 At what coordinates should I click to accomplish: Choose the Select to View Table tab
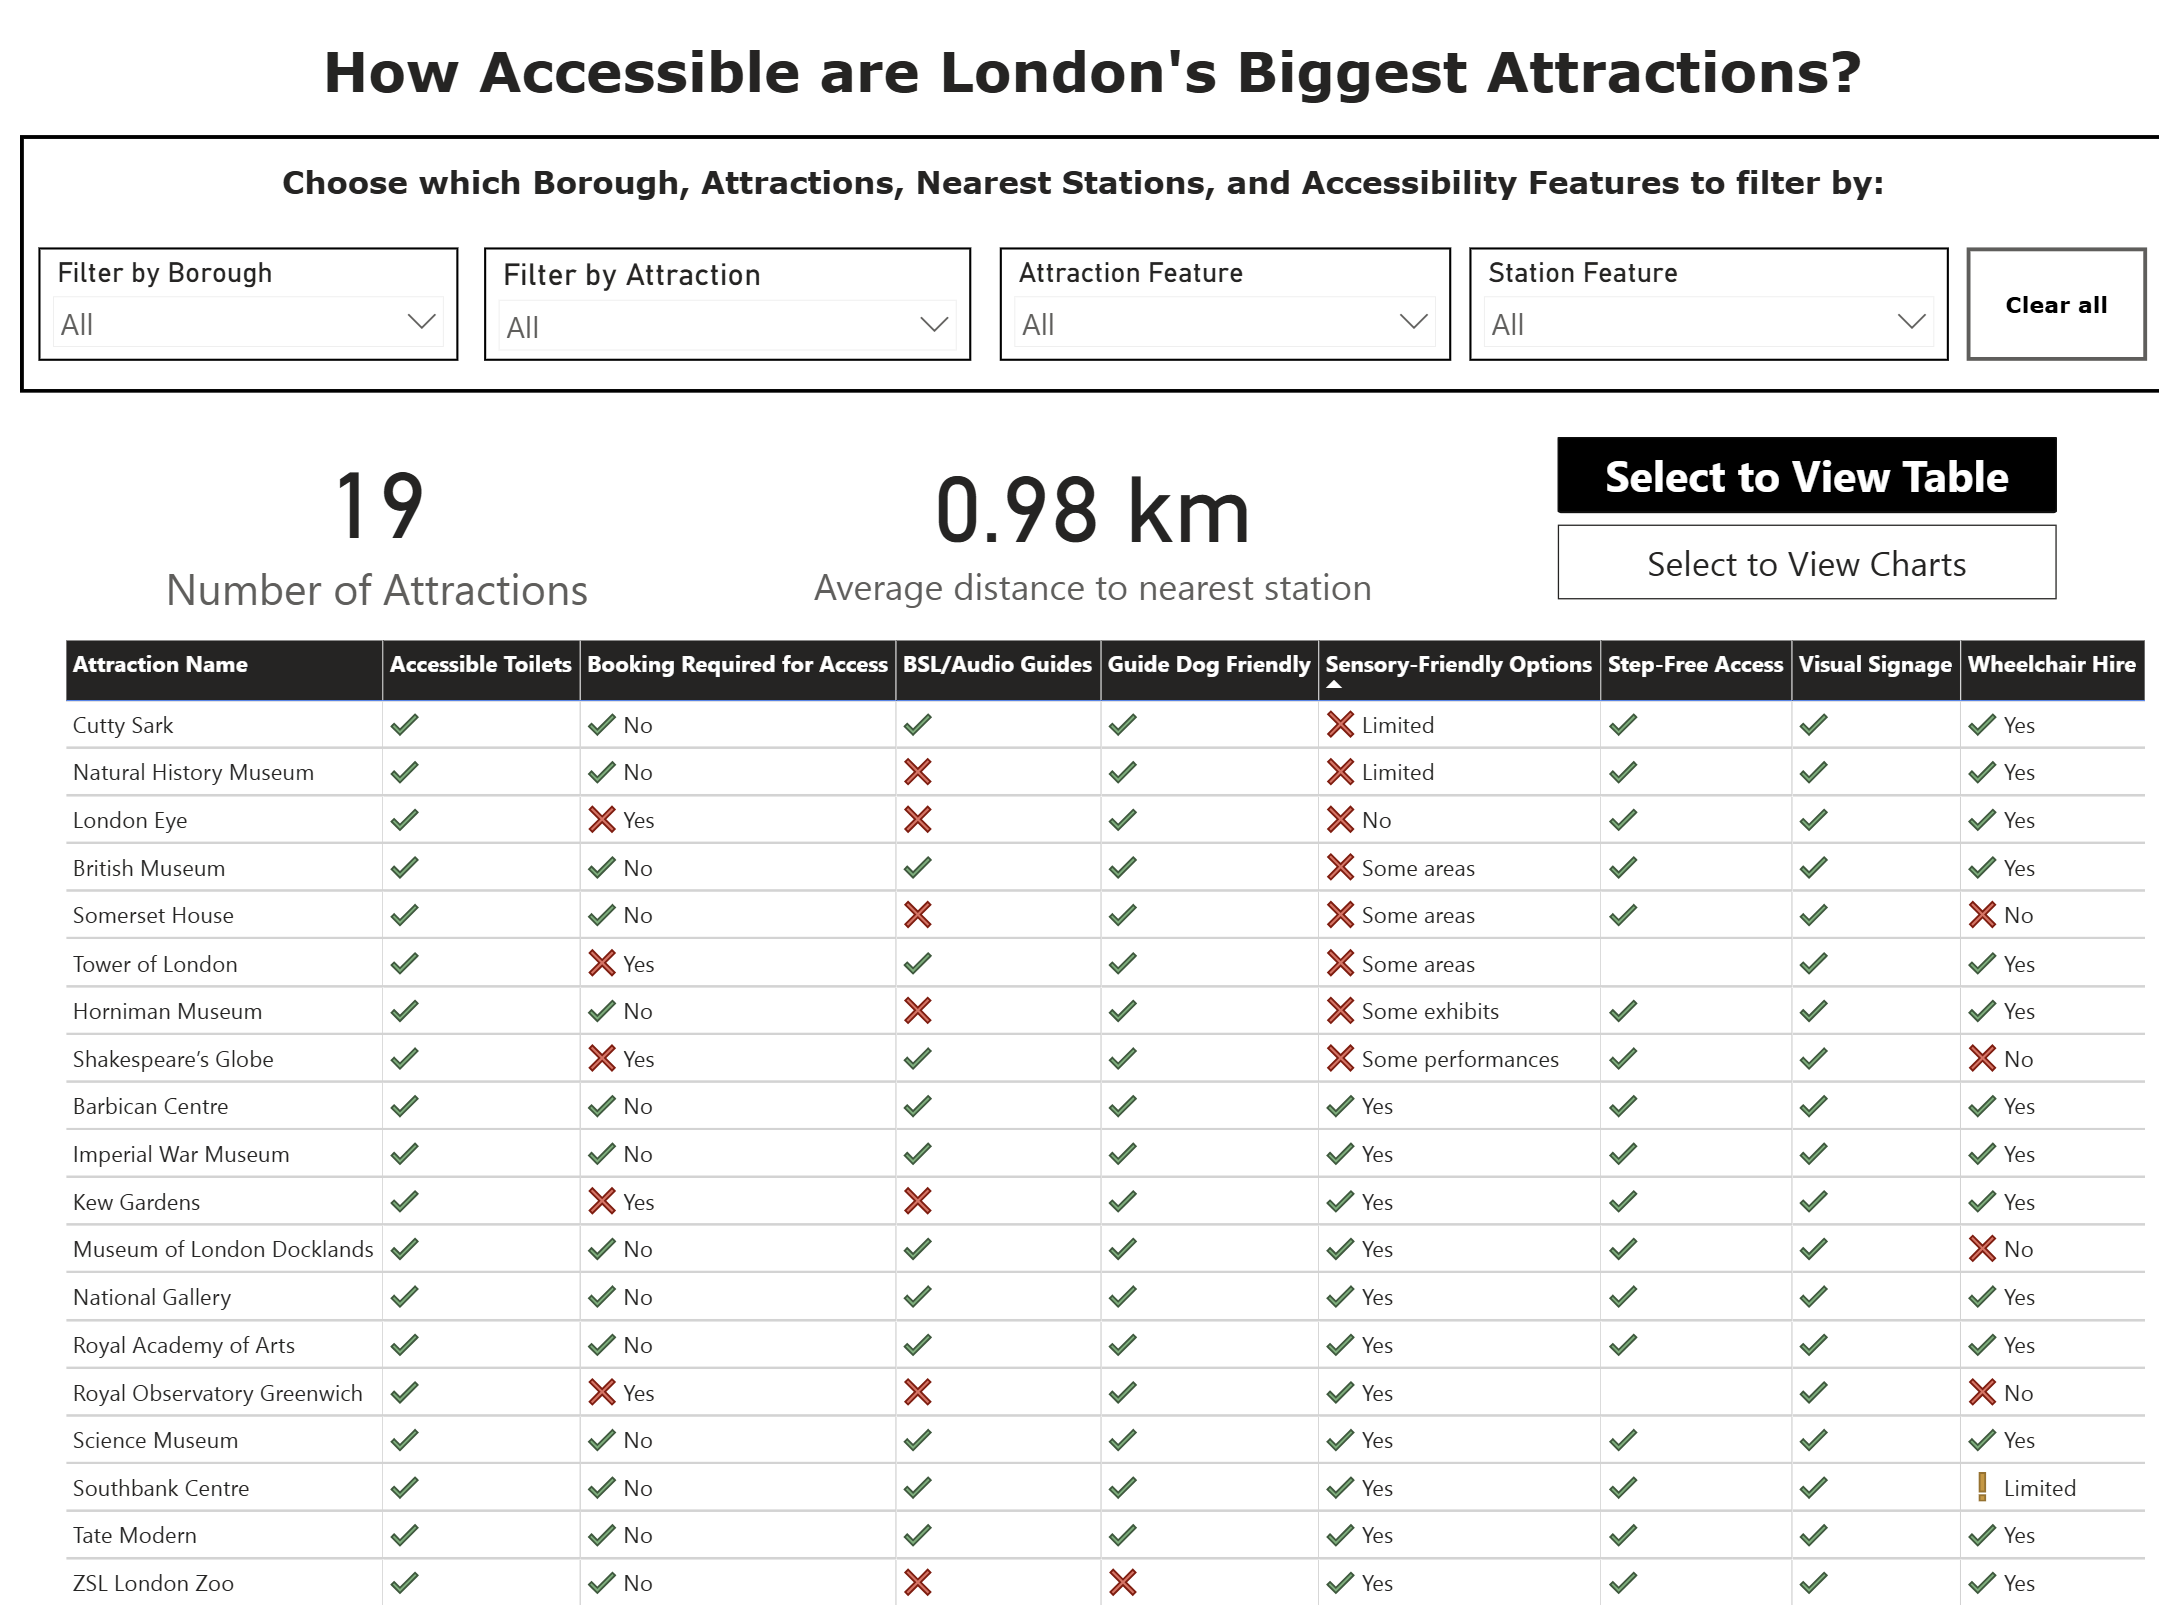click(x=1806, y=477)
